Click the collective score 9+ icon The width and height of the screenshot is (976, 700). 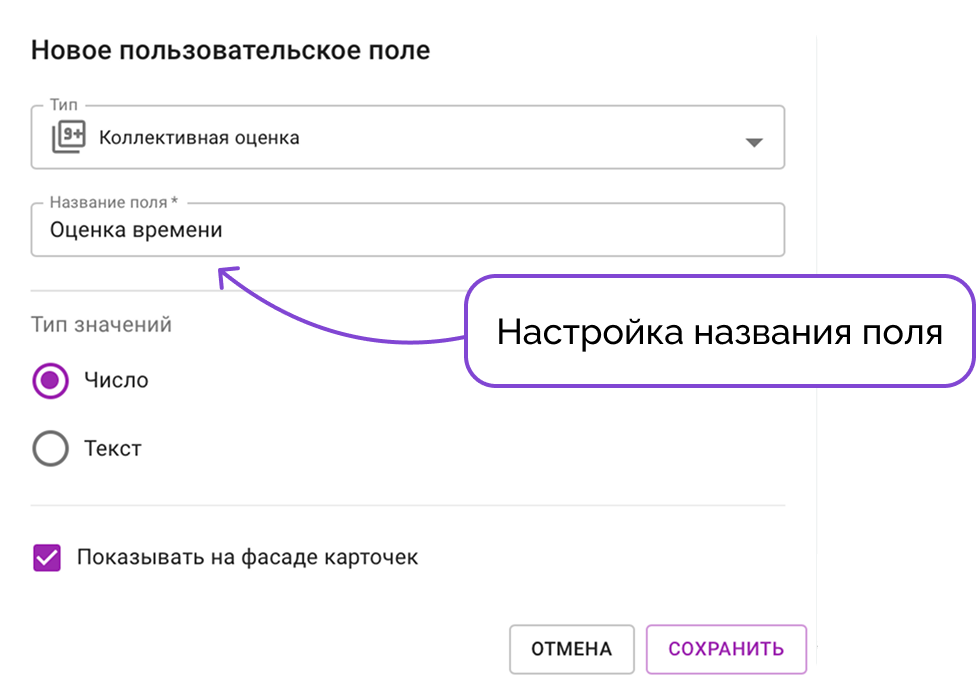tap(68, 137)
